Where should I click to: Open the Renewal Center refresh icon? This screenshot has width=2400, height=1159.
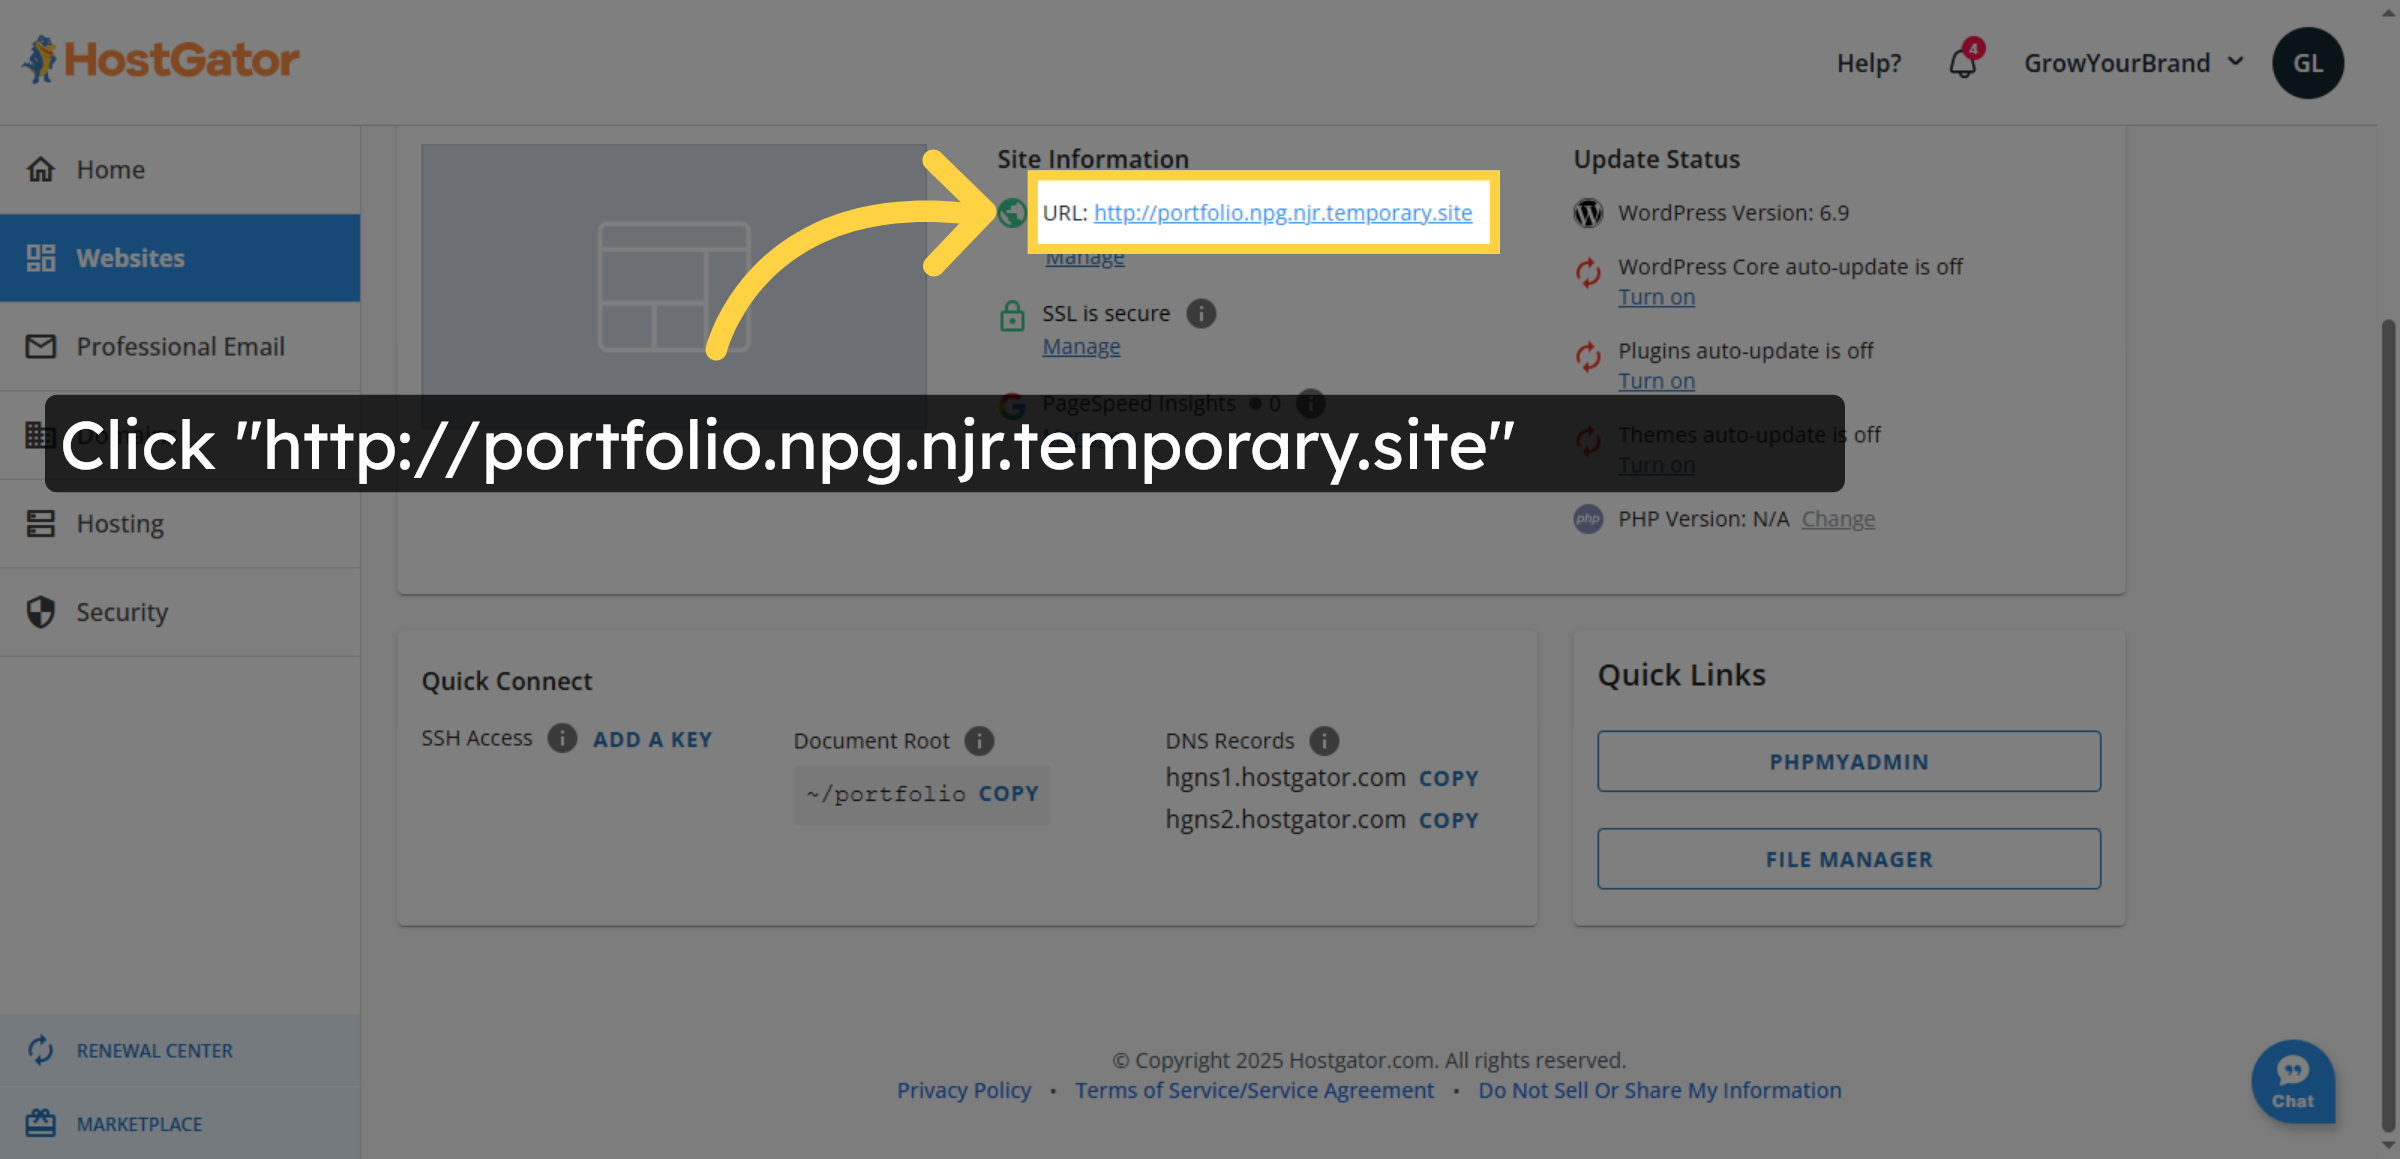click(x=40, y=1050)
